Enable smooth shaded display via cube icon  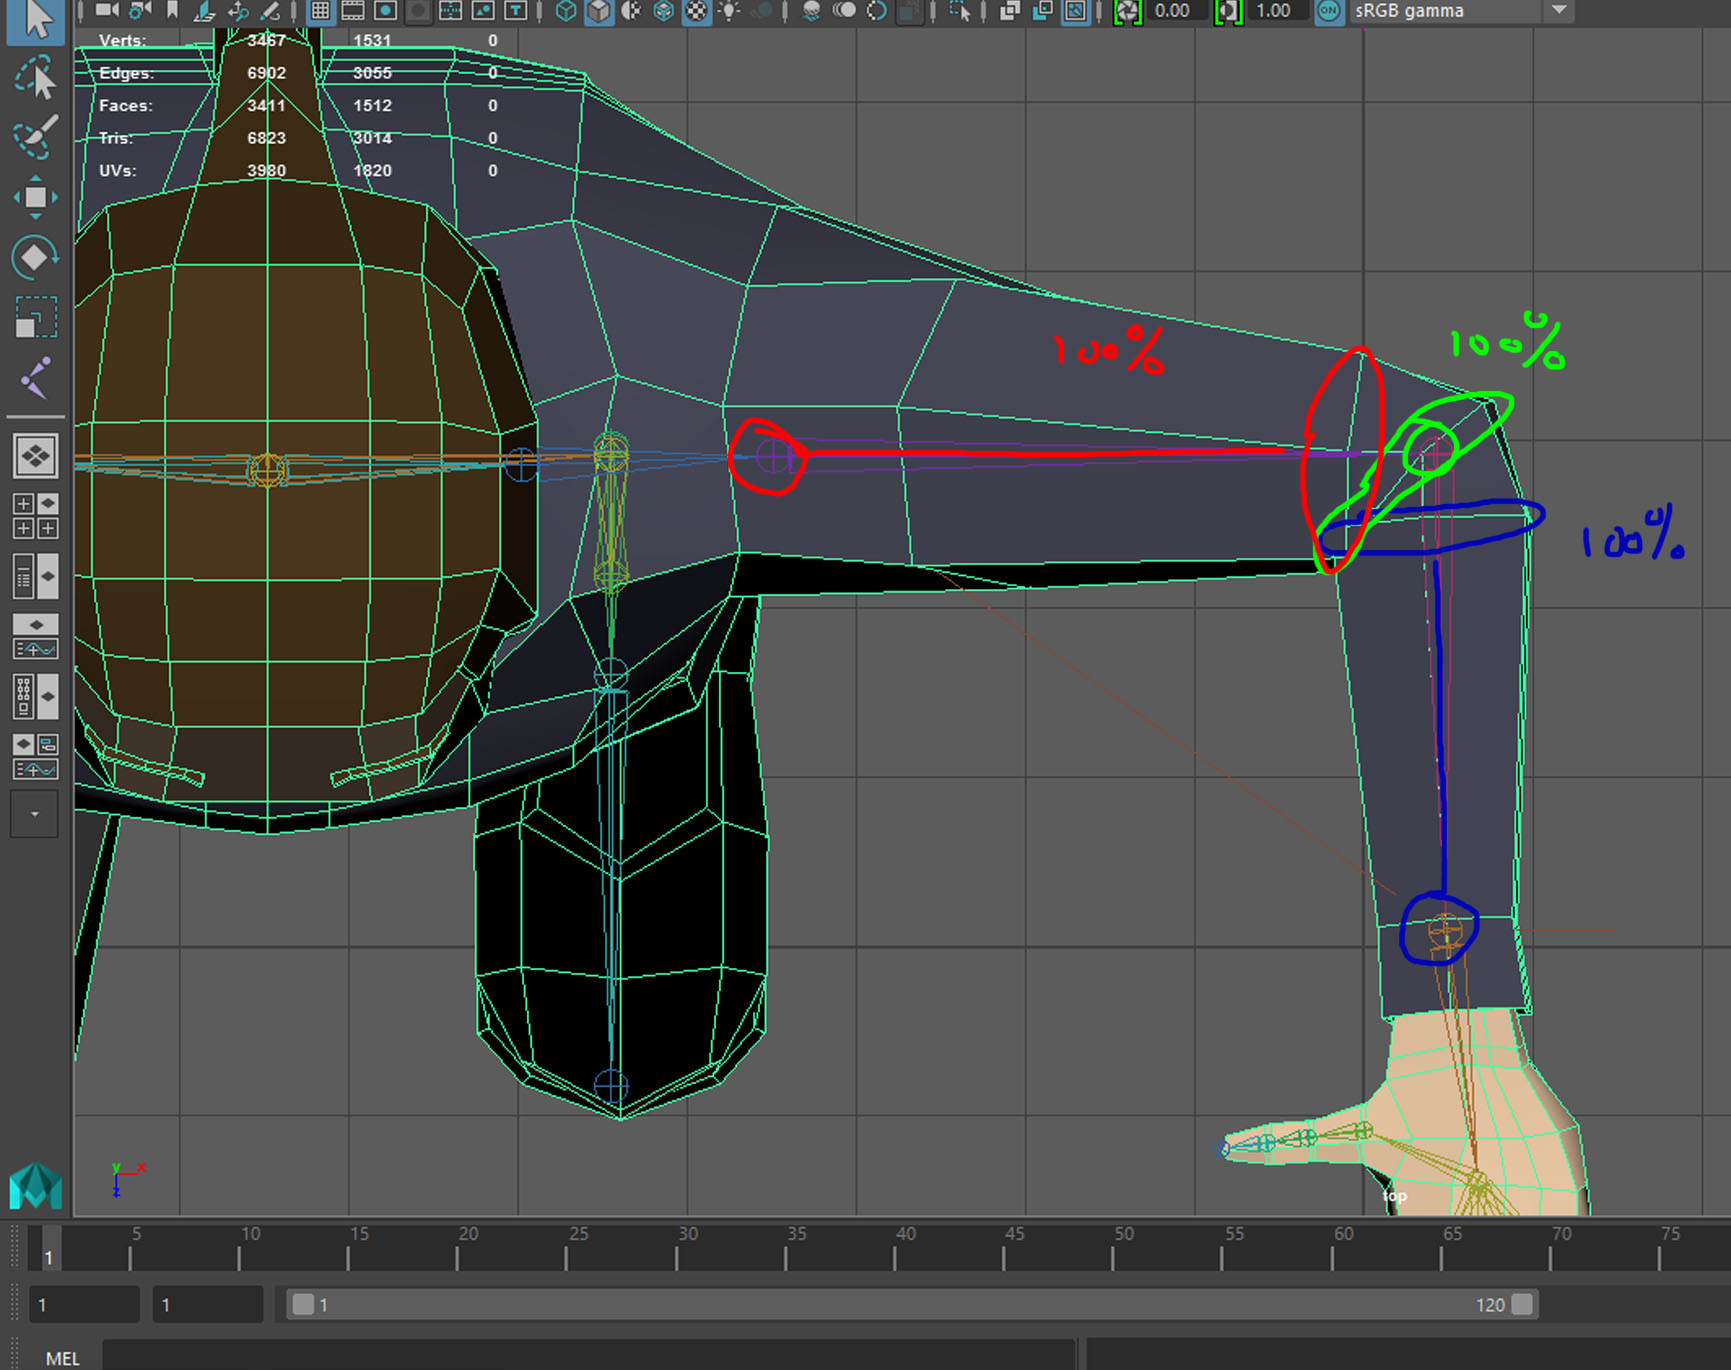click(599, 13)
